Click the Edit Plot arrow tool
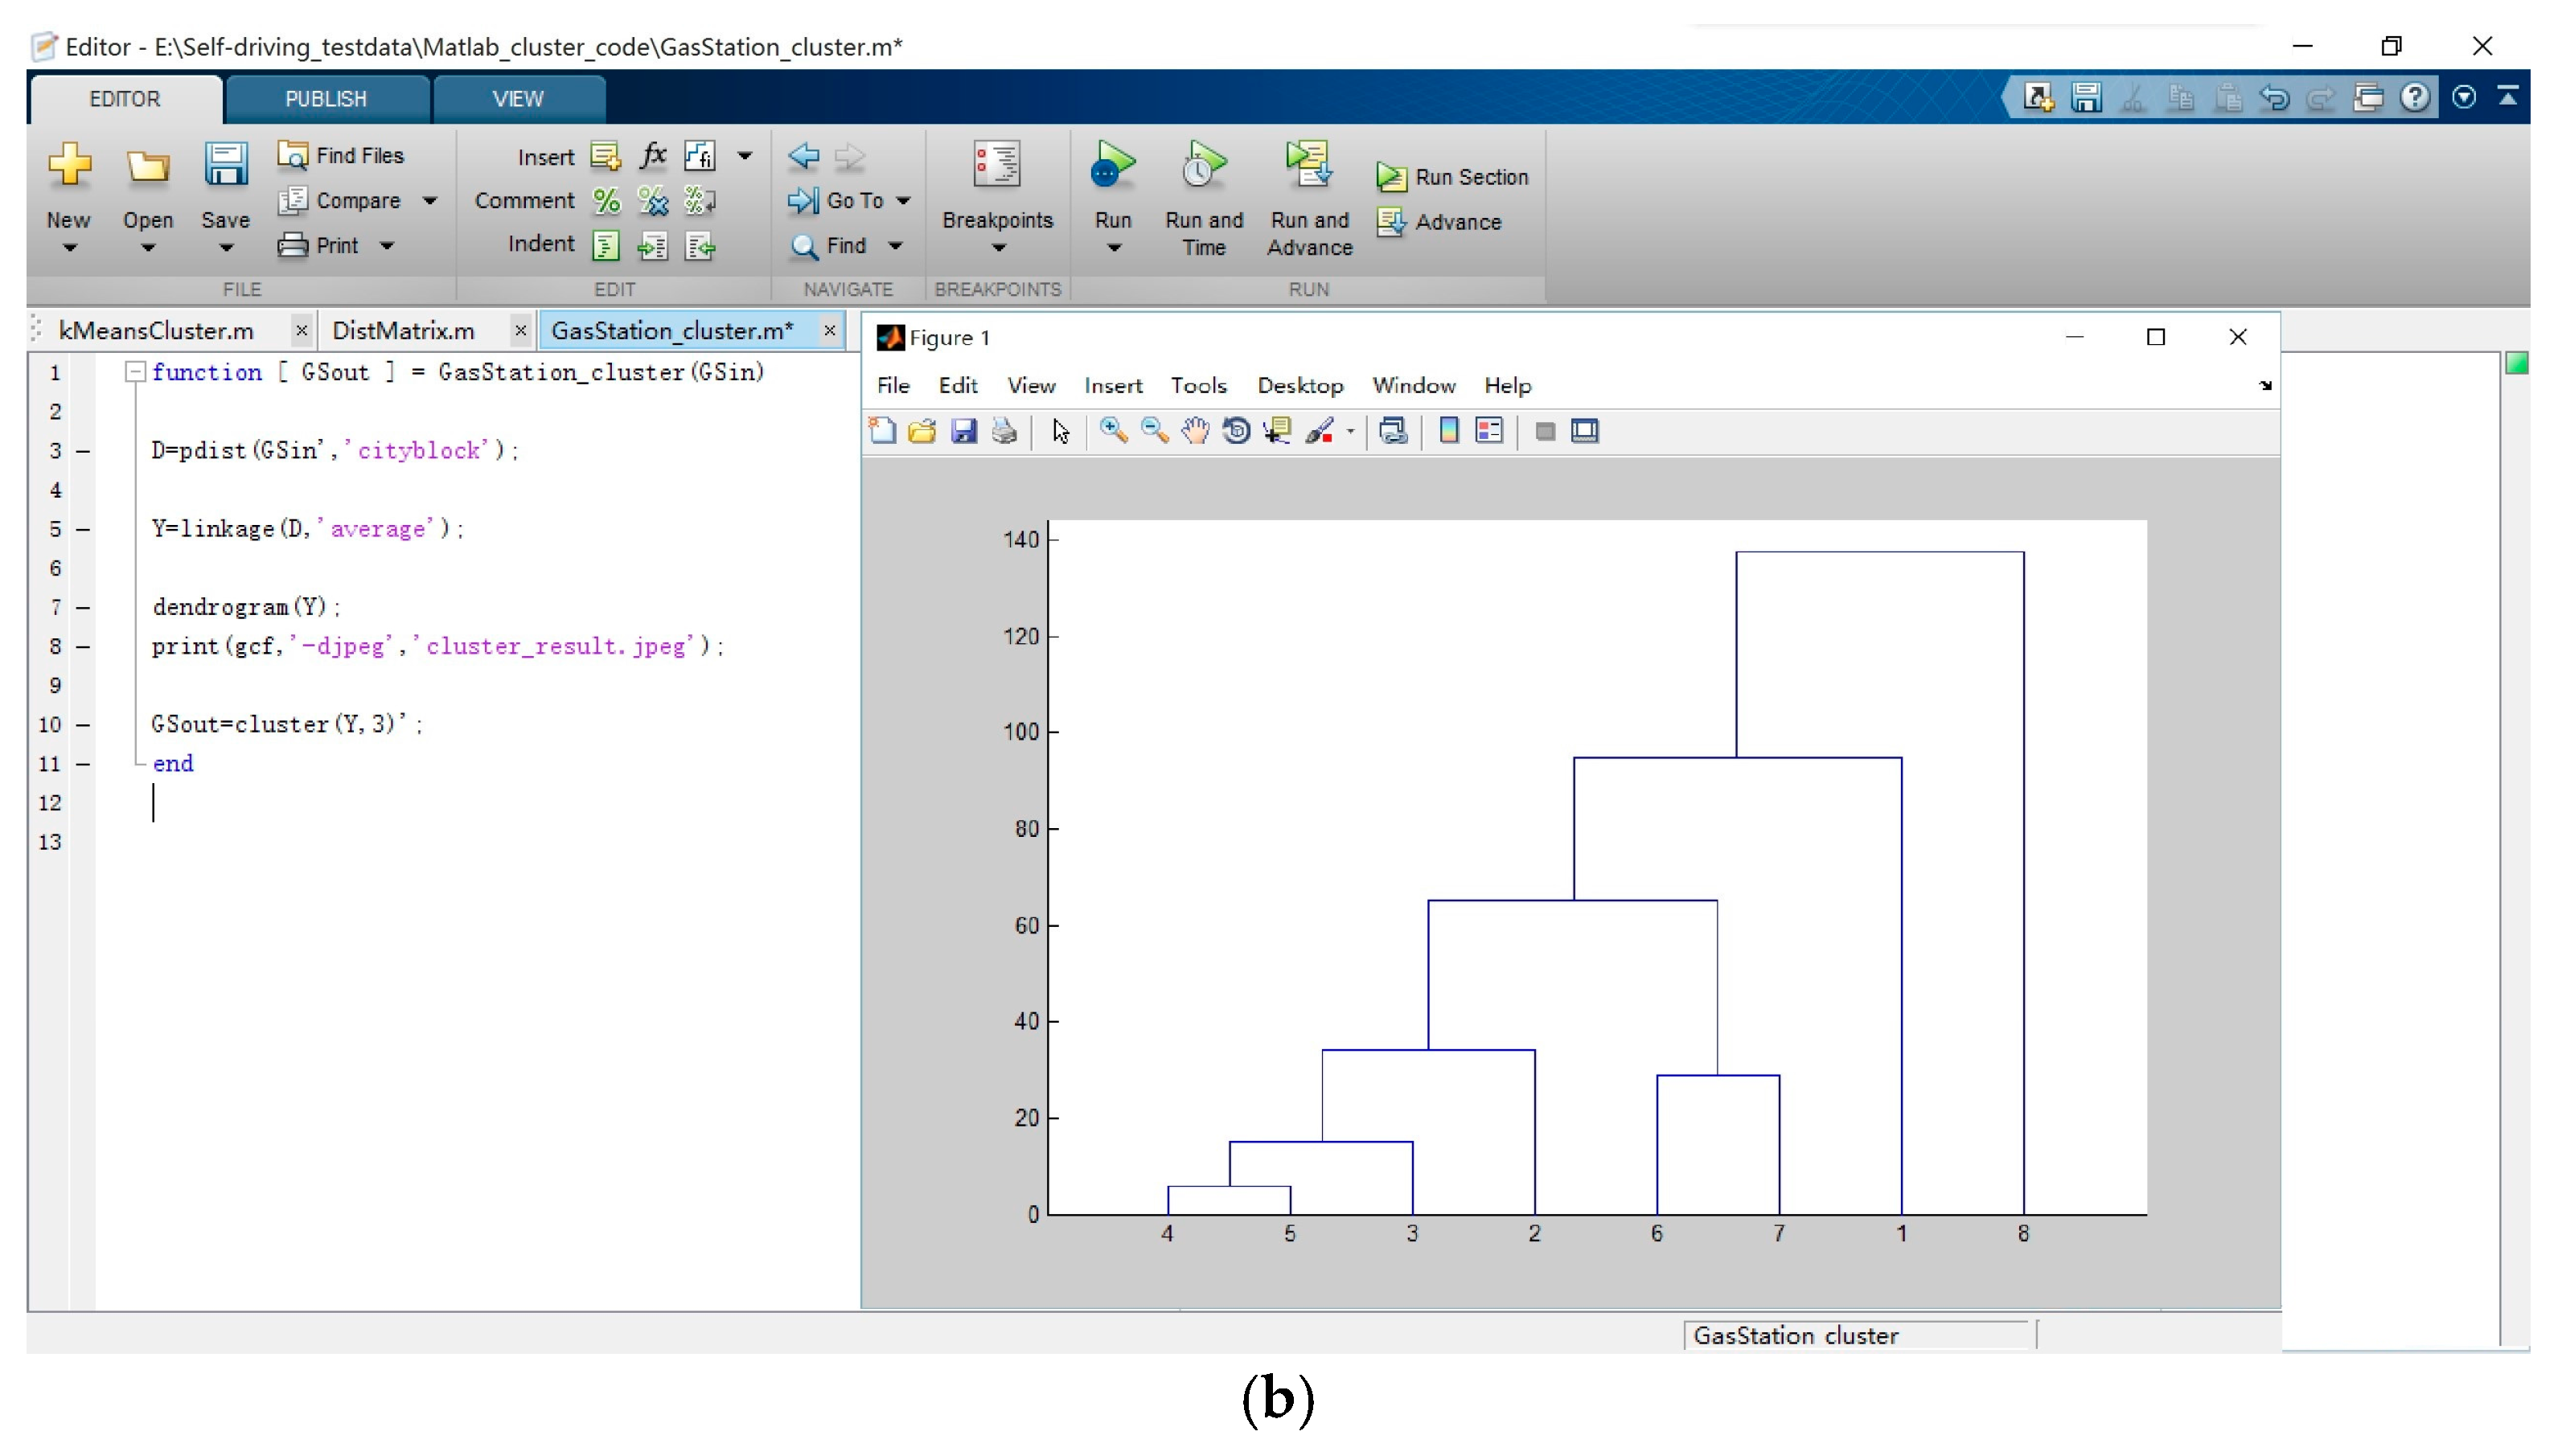 (1060, 431)
